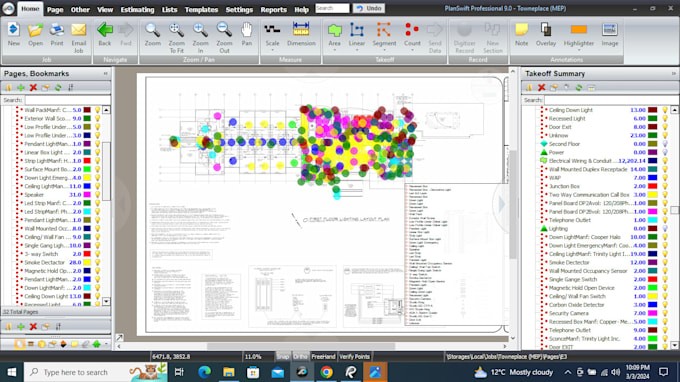Select the Dimension tool
Image resolution: width=680 pixels, height=382 pixels.
point(301,34)
